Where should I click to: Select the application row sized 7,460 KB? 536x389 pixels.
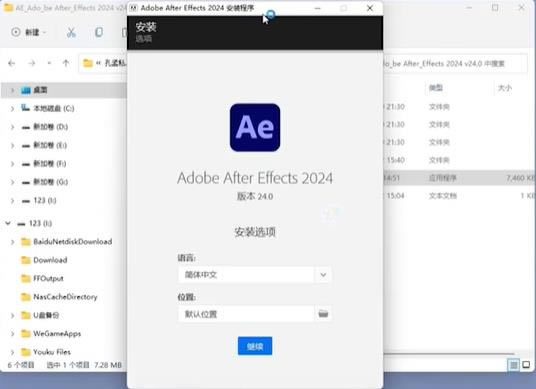click(x=459, y=178)
